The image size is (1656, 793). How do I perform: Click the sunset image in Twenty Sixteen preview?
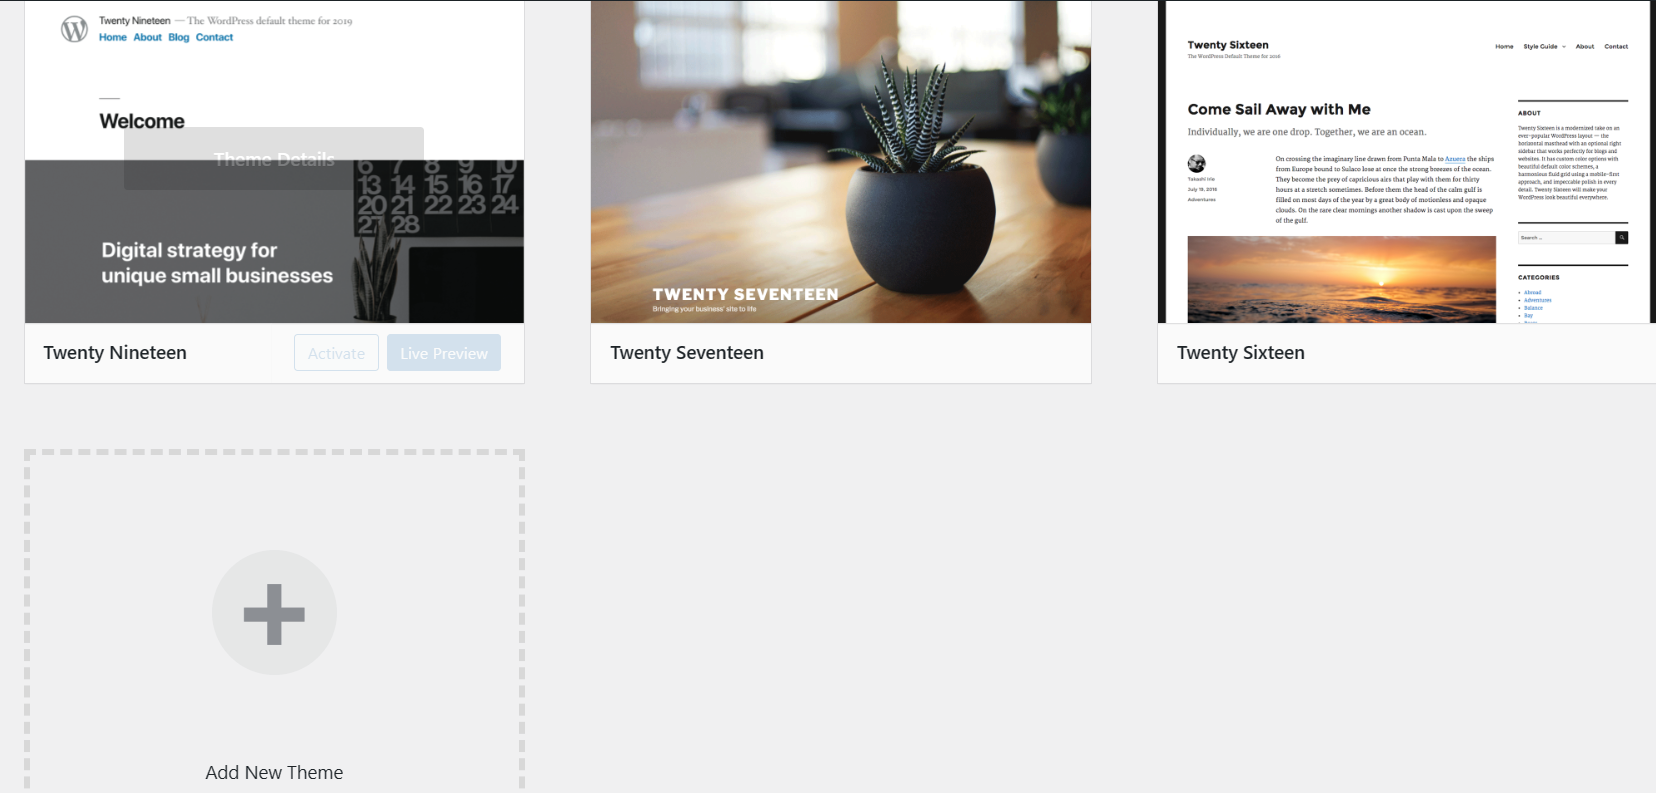[1341, 279]
